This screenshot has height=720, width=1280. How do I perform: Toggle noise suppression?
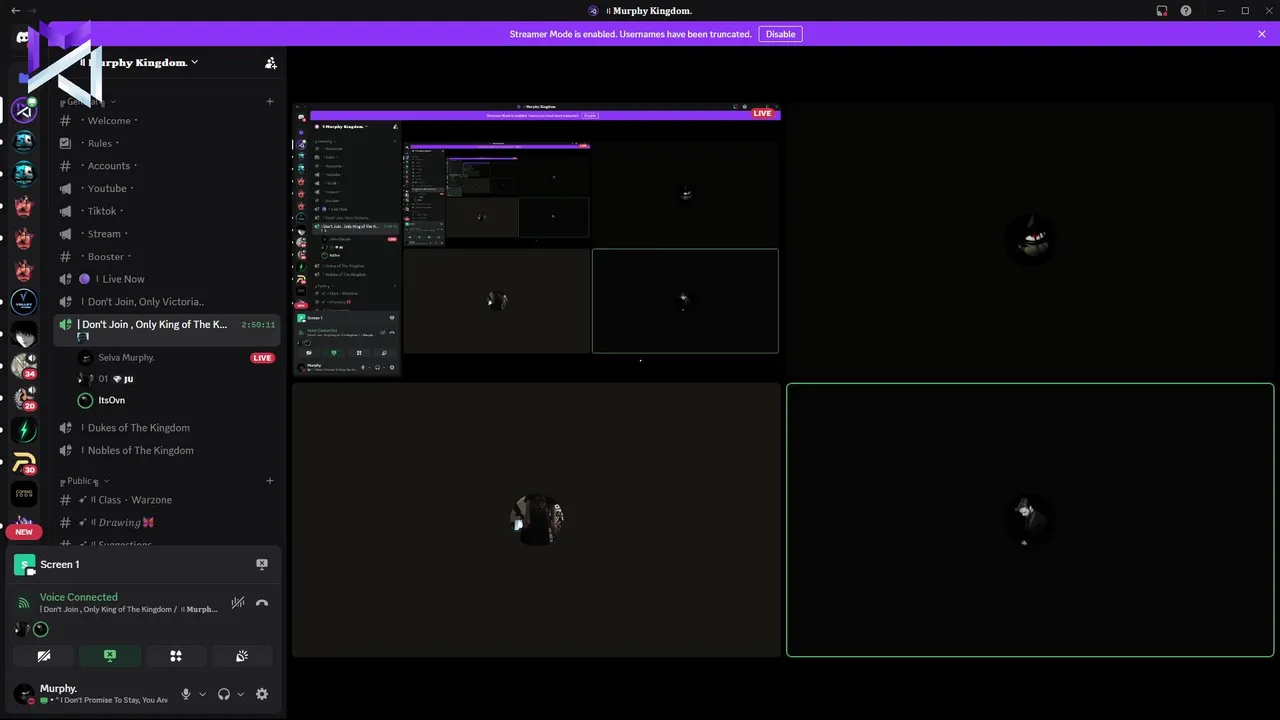click(238, 603)
